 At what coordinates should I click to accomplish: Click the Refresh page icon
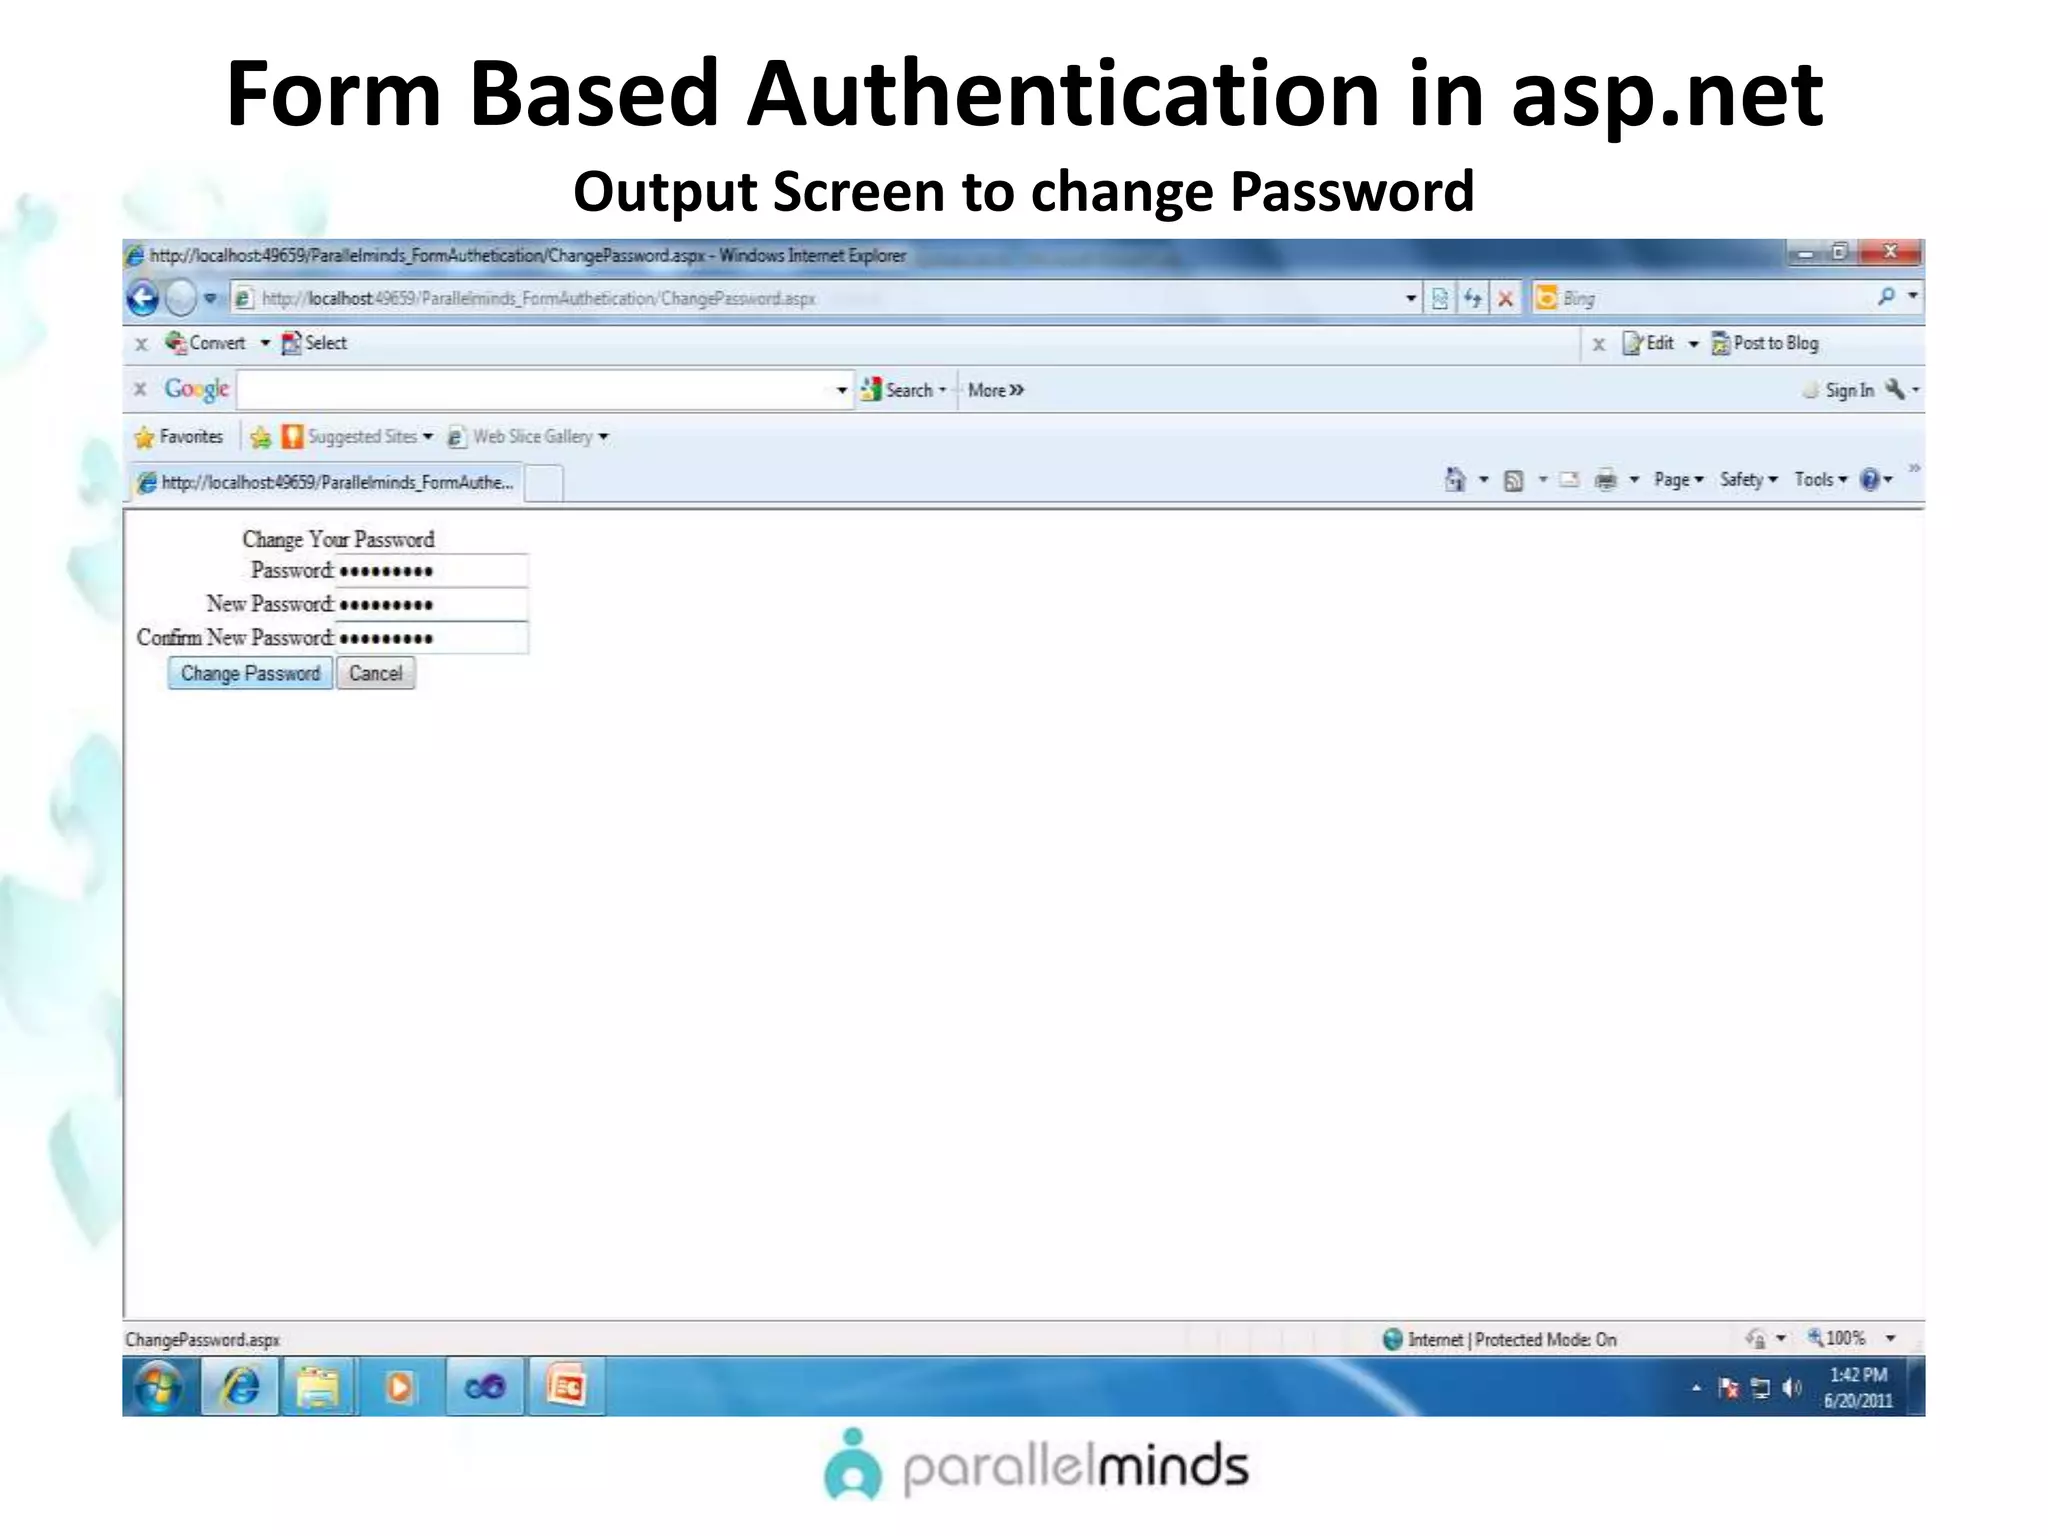(x=1472, y=298)
